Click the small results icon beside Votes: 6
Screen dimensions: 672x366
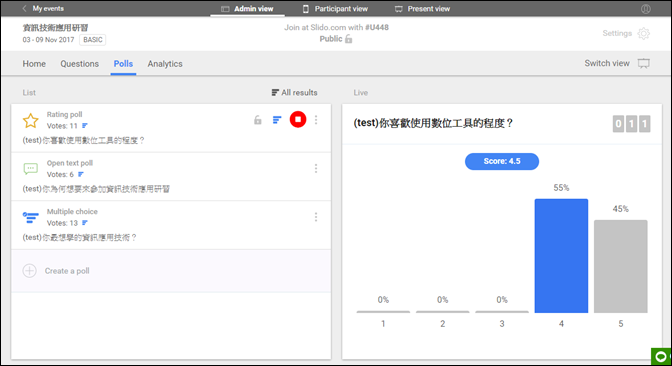point(81,174)
